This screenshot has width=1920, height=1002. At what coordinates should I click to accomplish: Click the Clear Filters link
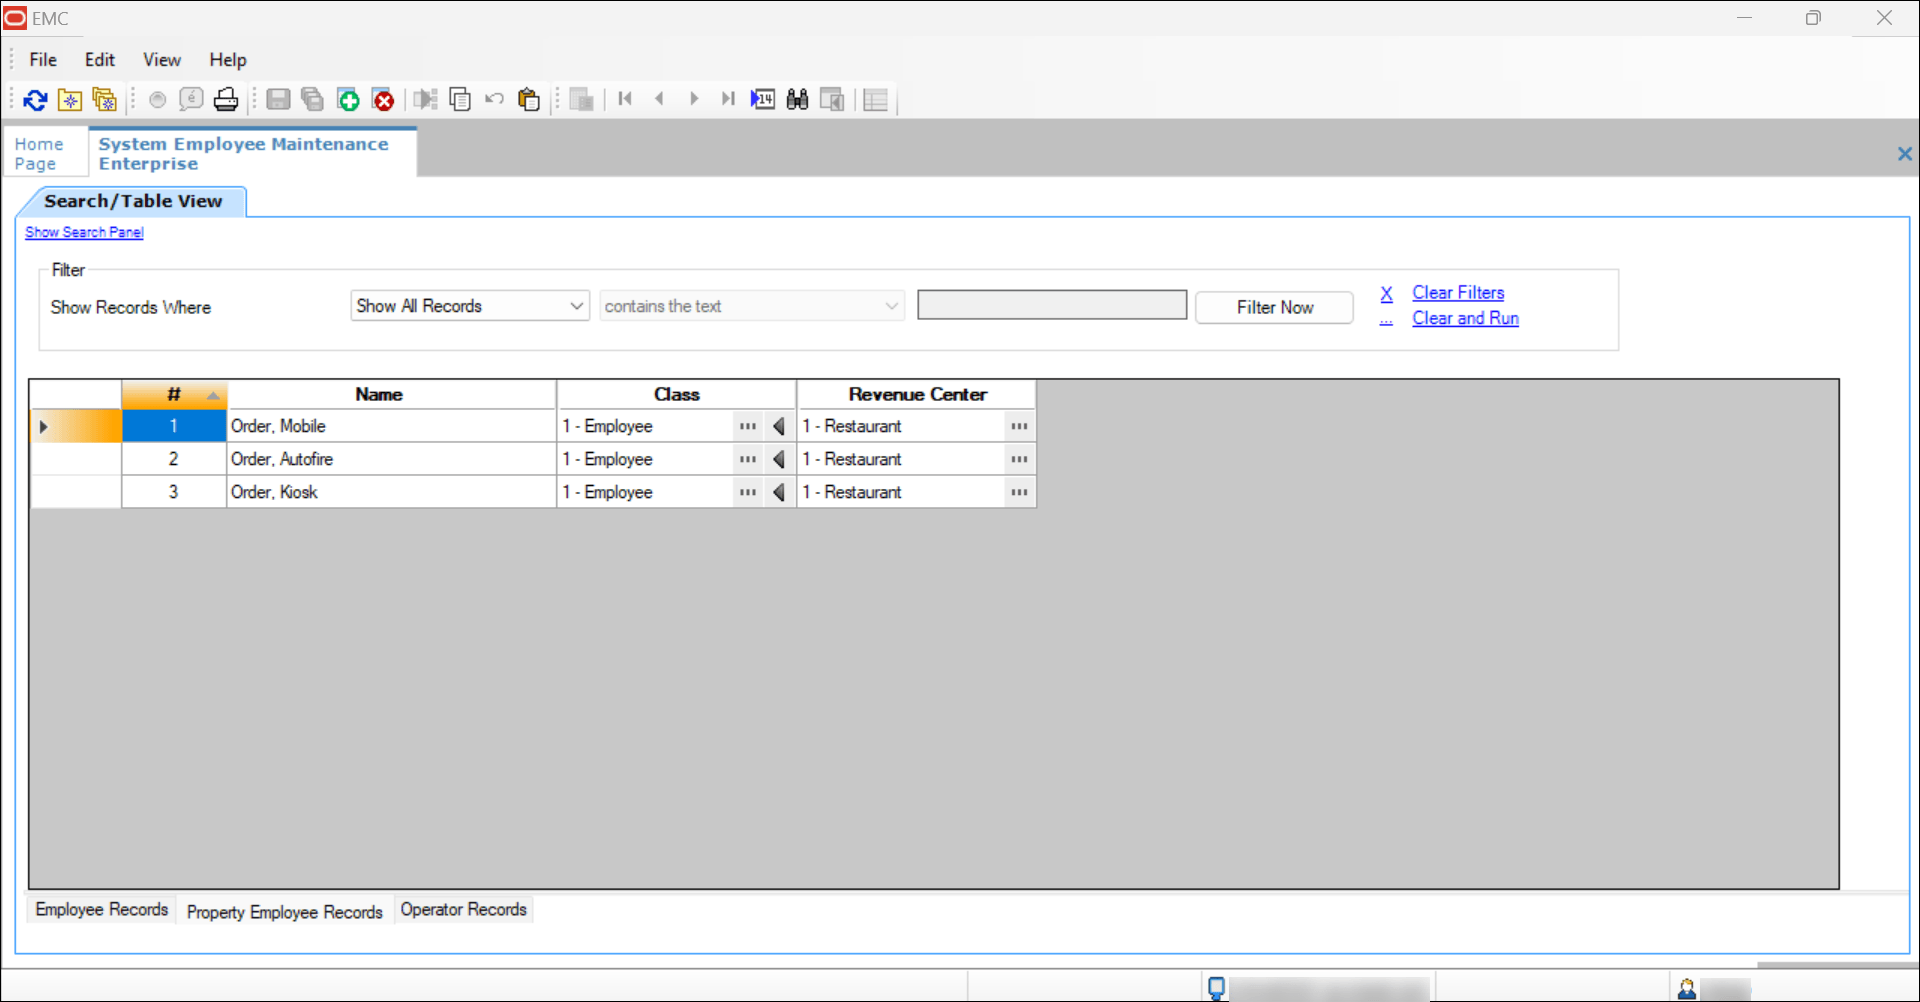pyautogui.click(x=1458, y=292)
